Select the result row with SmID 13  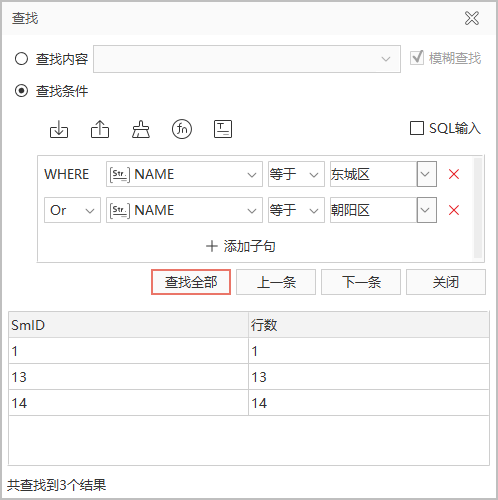(249, 377)
